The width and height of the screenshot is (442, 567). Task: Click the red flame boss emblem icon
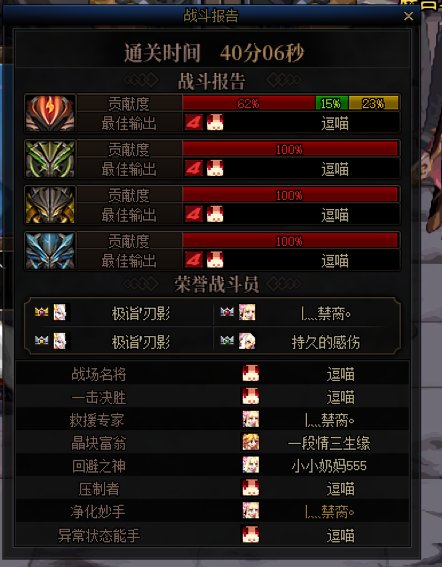click(50, 113)
